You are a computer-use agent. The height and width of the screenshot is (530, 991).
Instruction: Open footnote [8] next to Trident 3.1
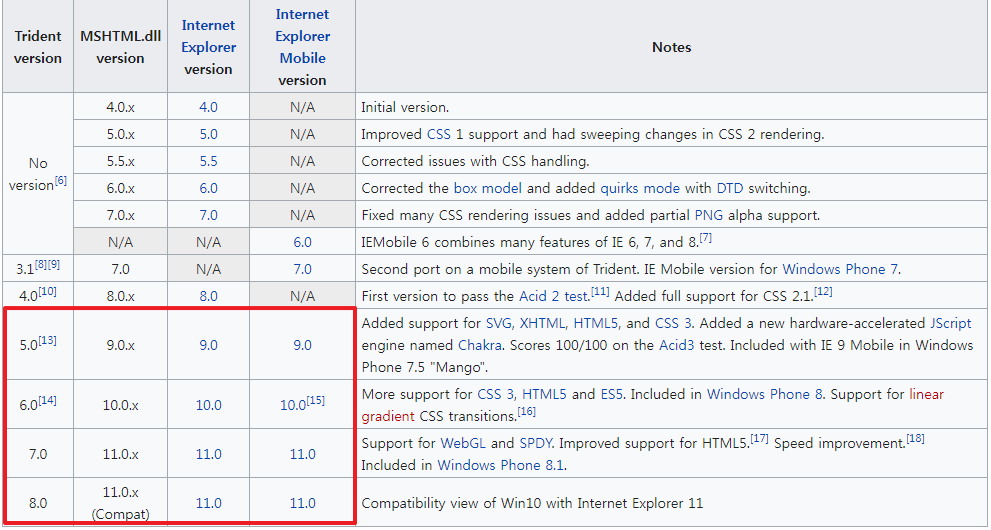point(40,265)
